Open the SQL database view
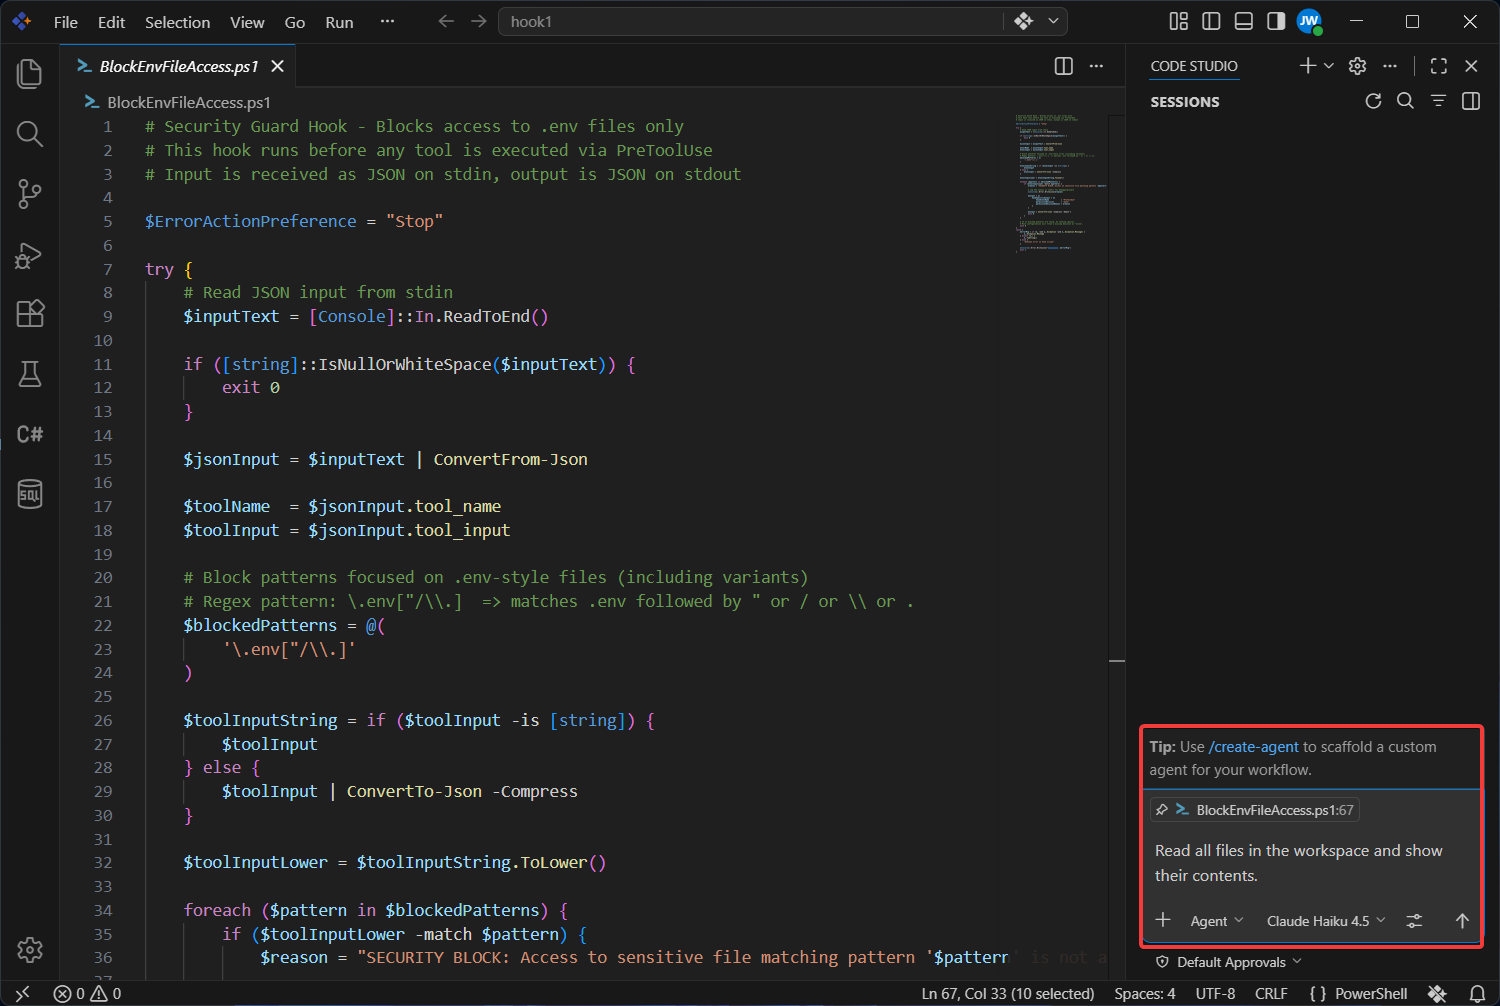The width and height of the screenshot is (1500, 1006). (x=30, y=494)
